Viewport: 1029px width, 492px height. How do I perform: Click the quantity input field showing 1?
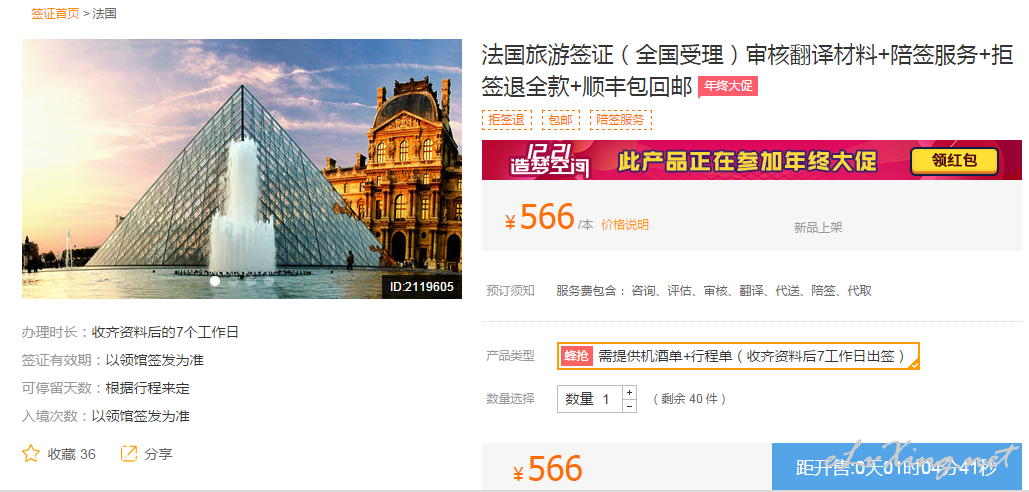coord(589,399)
